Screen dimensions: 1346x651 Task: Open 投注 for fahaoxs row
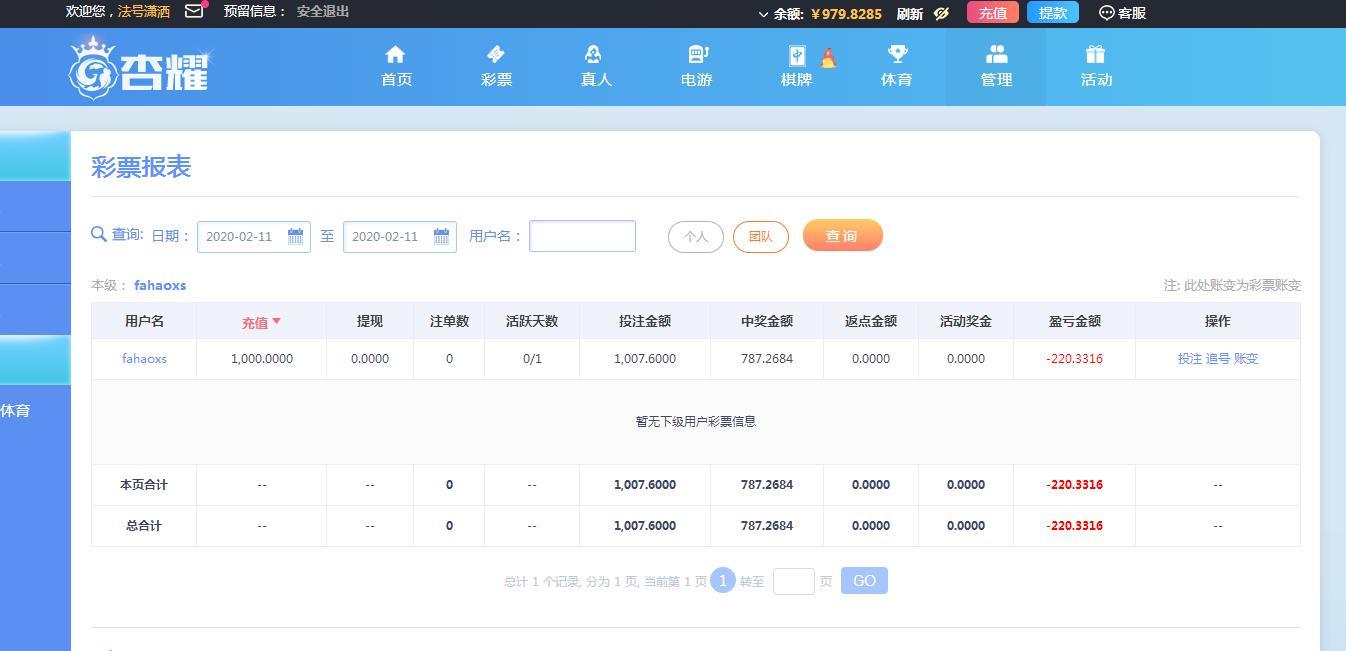click(x=1190, y=359)
